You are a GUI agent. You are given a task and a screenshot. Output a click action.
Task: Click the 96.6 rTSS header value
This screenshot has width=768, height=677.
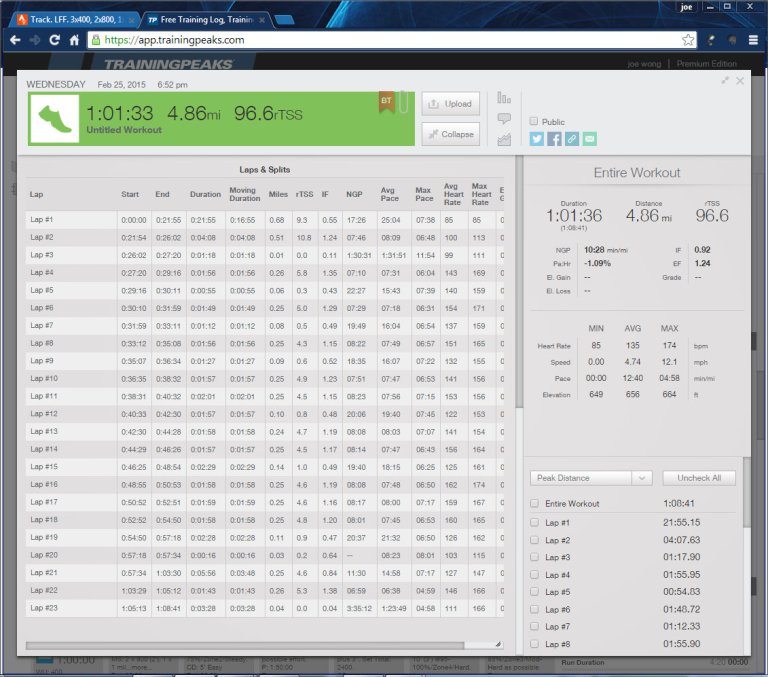tap(268, 114)
